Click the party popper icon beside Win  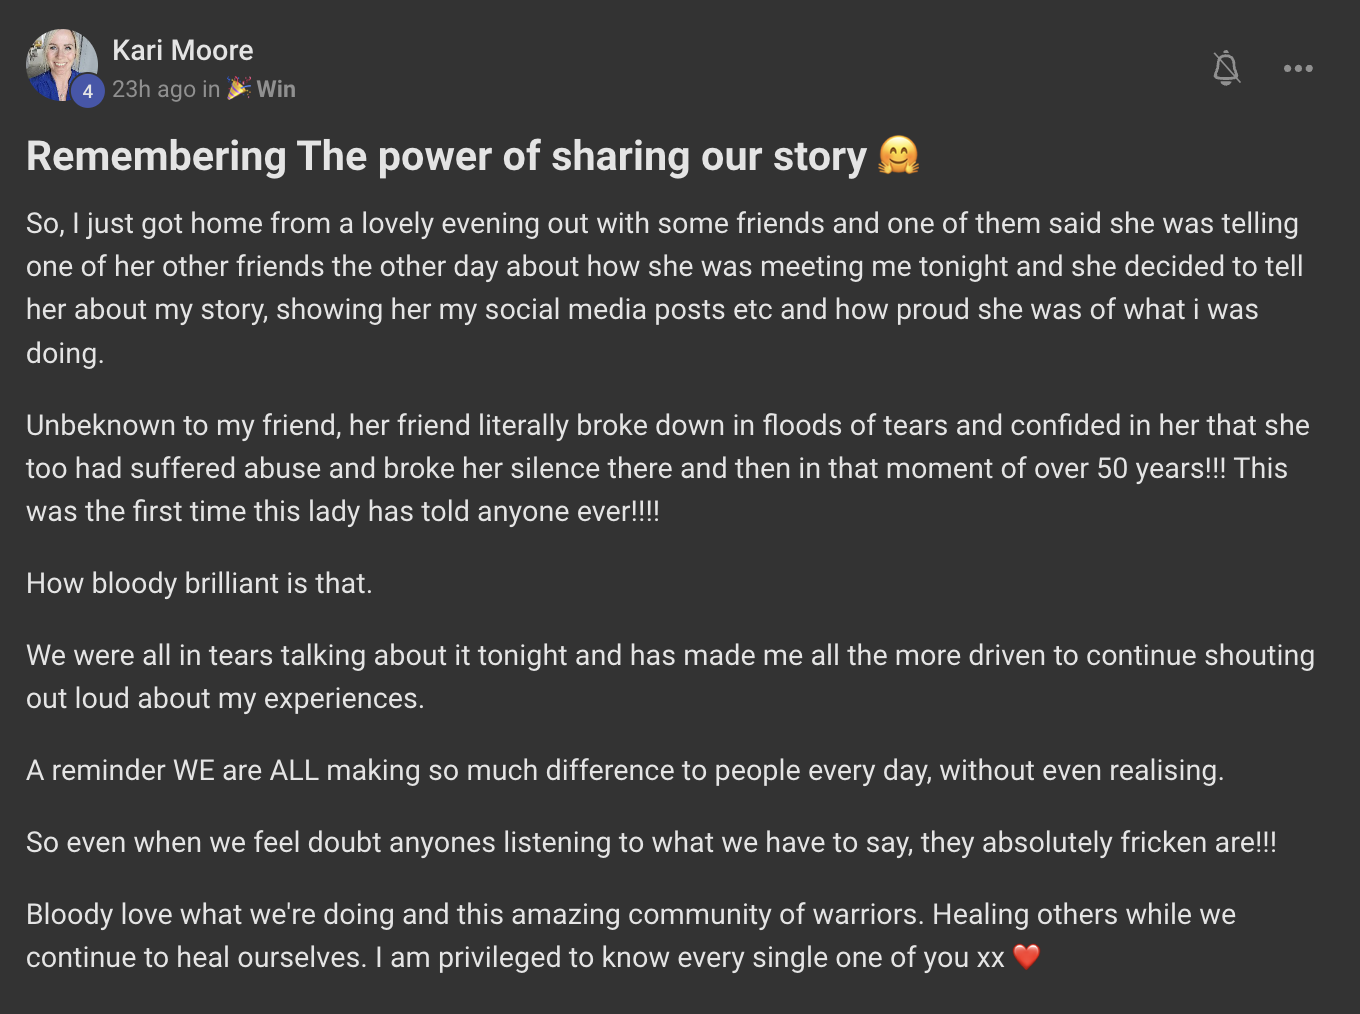[239, 88]
